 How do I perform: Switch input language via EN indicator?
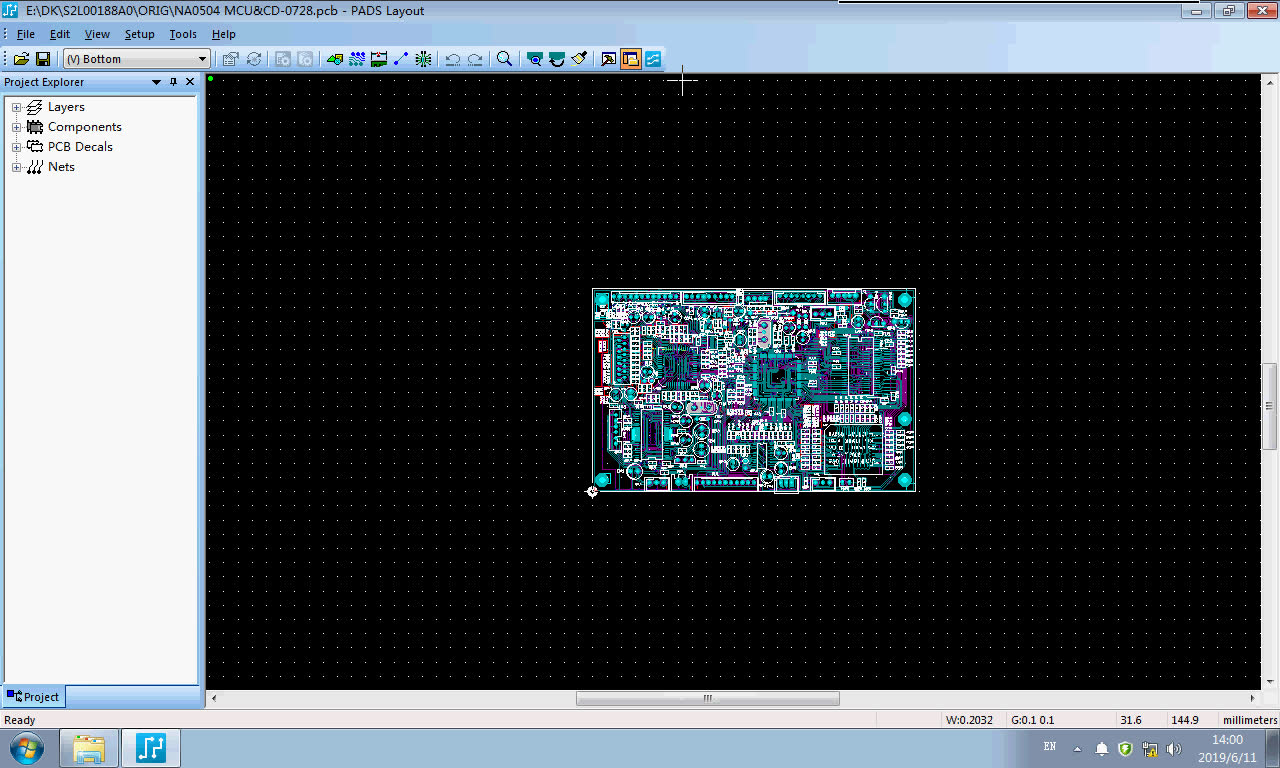tap(1050, 746)
